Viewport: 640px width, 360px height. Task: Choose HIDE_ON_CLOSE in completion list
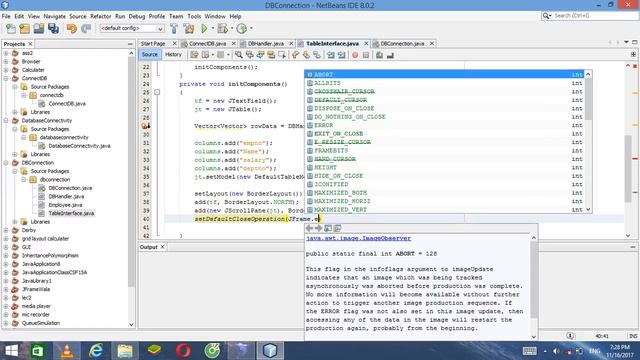[445, 176]
